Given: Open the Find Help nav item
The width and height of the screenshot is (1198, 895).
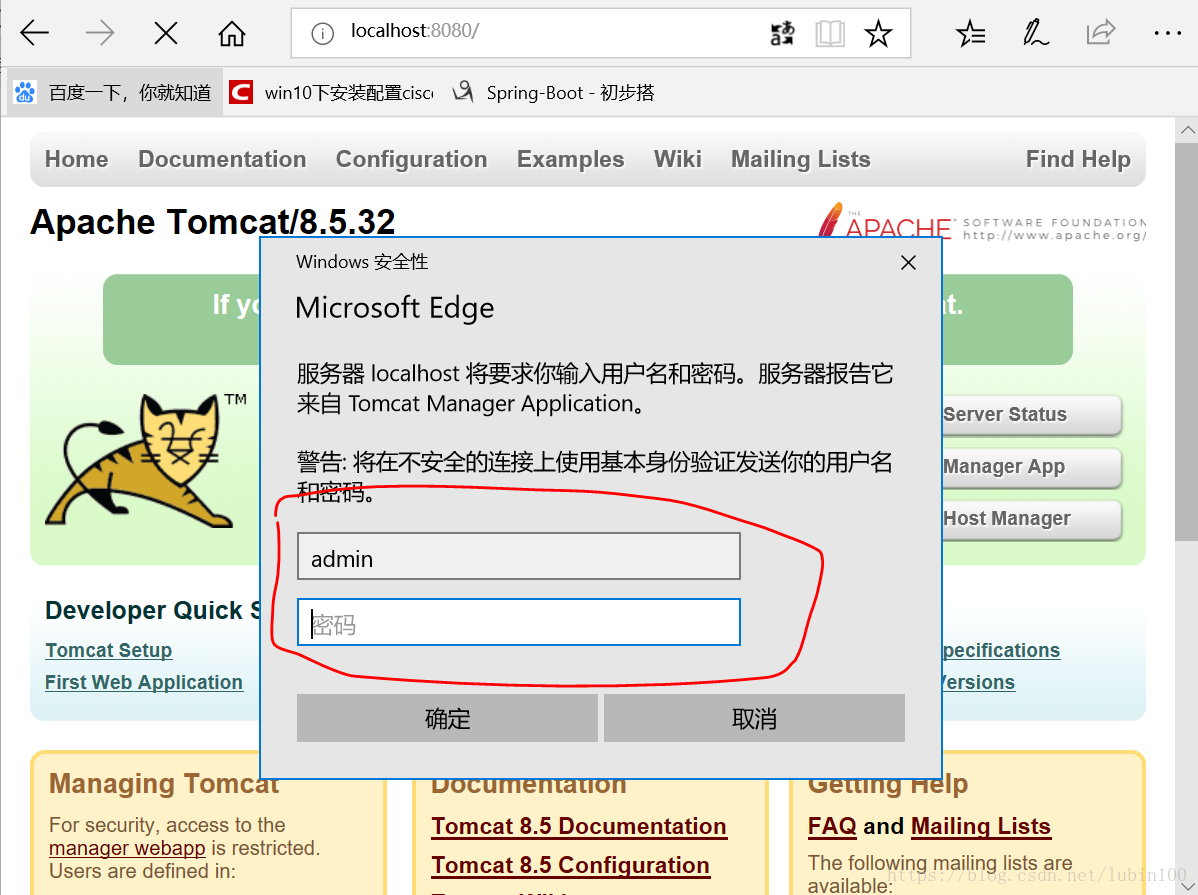Looking at the screenshot, I should (1078, 159).
